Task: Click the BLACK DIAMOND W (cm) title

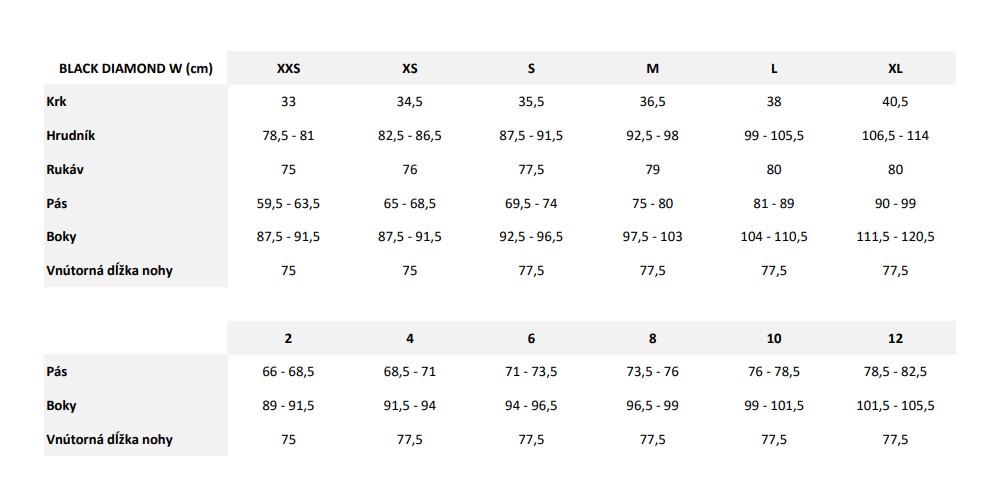Action: coord(135,68)
